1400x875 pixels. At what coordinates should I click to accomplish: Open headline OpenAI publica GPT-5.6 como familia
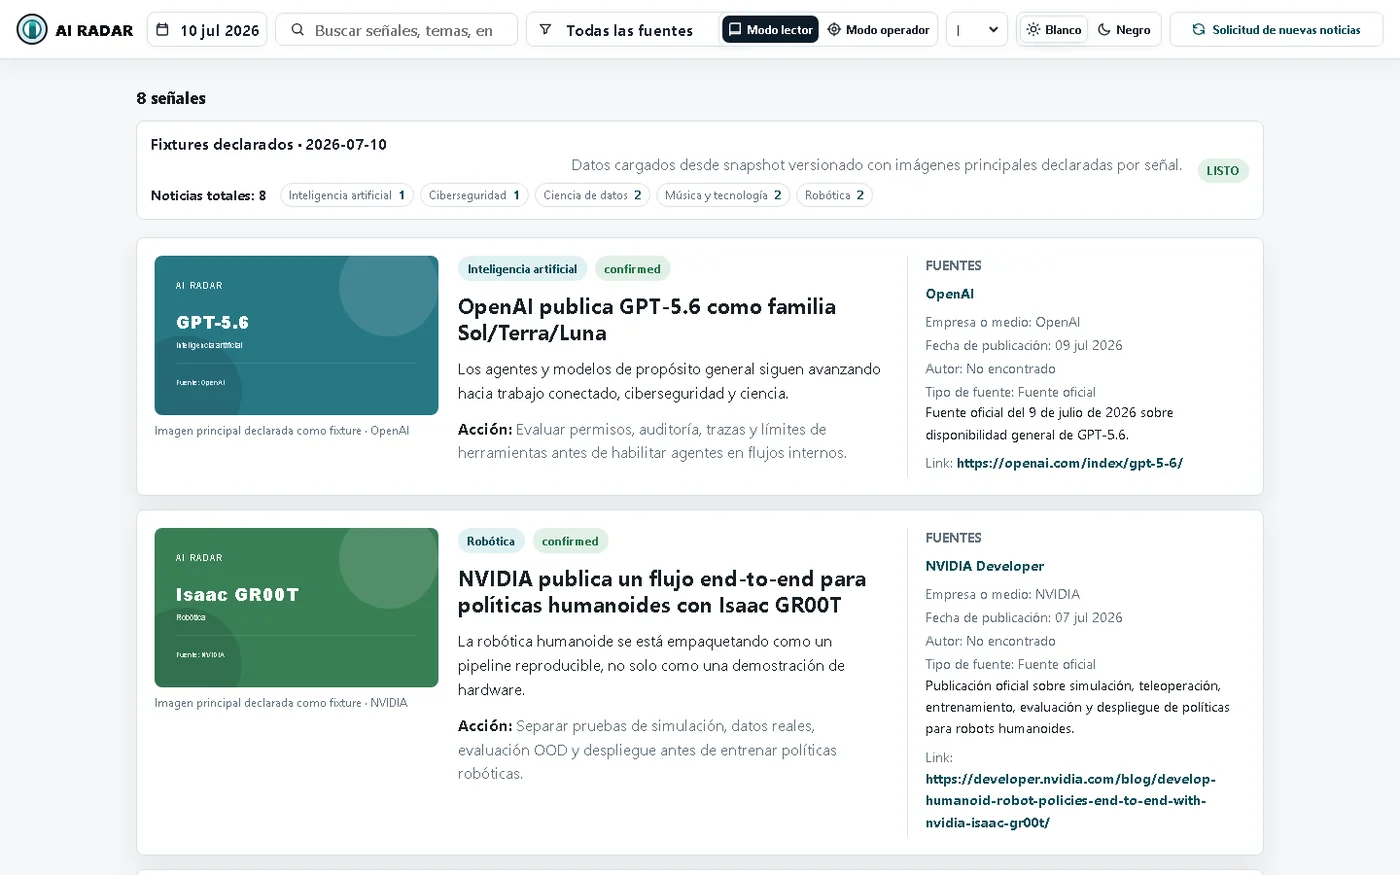(647, 320)
